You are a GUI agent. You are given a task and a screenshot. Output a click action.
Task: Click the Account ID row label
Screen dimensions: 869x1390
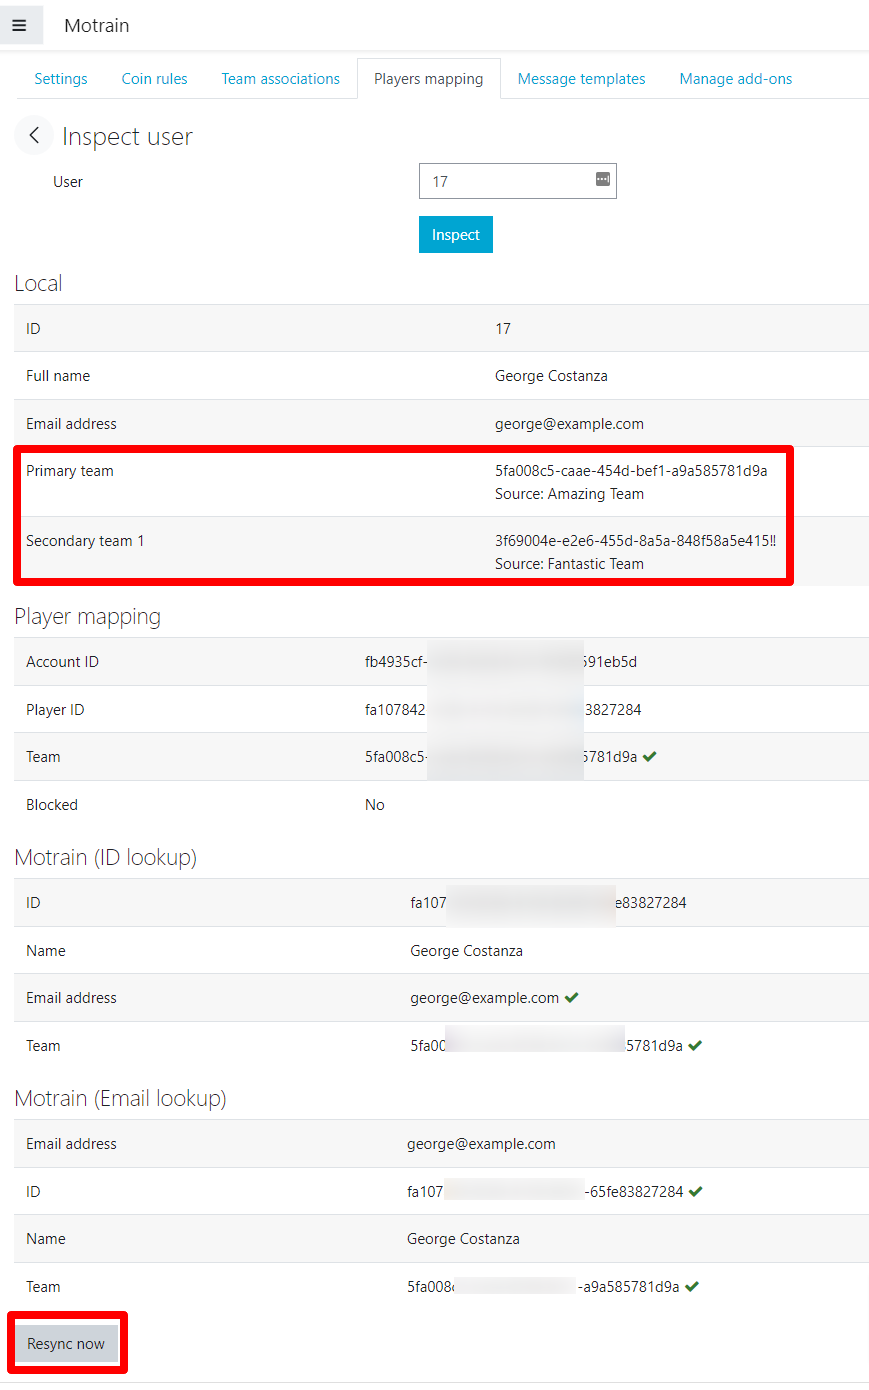coord(62,662)
